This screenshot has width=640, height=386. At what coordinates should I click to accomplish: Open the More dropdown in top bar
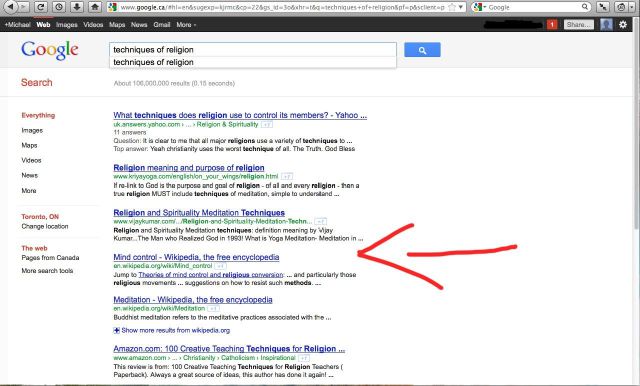coord(186,25)
